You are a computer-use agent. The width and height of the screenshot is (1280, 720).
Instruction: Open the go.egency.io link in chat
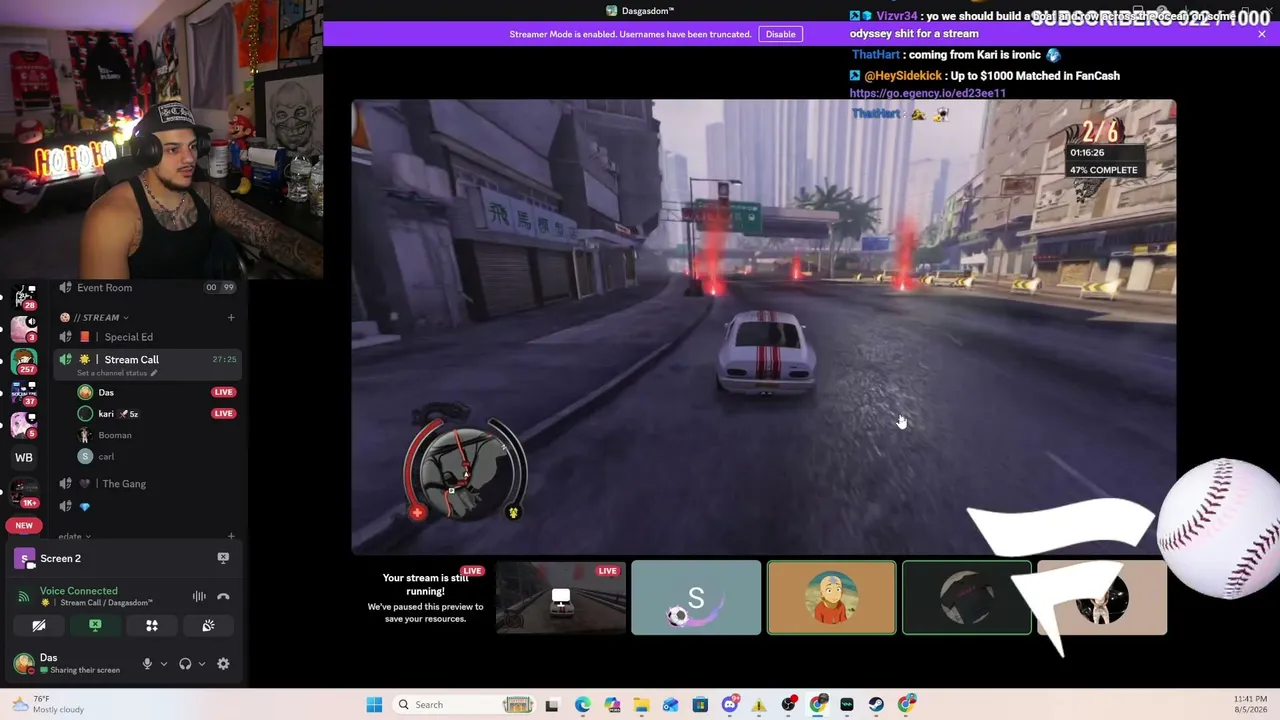pos(928,93)
